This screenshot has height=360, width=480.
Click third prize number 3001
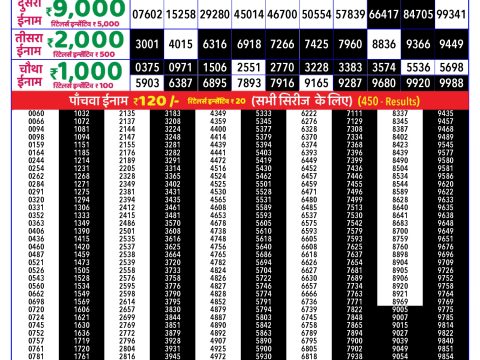pos(147,44)
